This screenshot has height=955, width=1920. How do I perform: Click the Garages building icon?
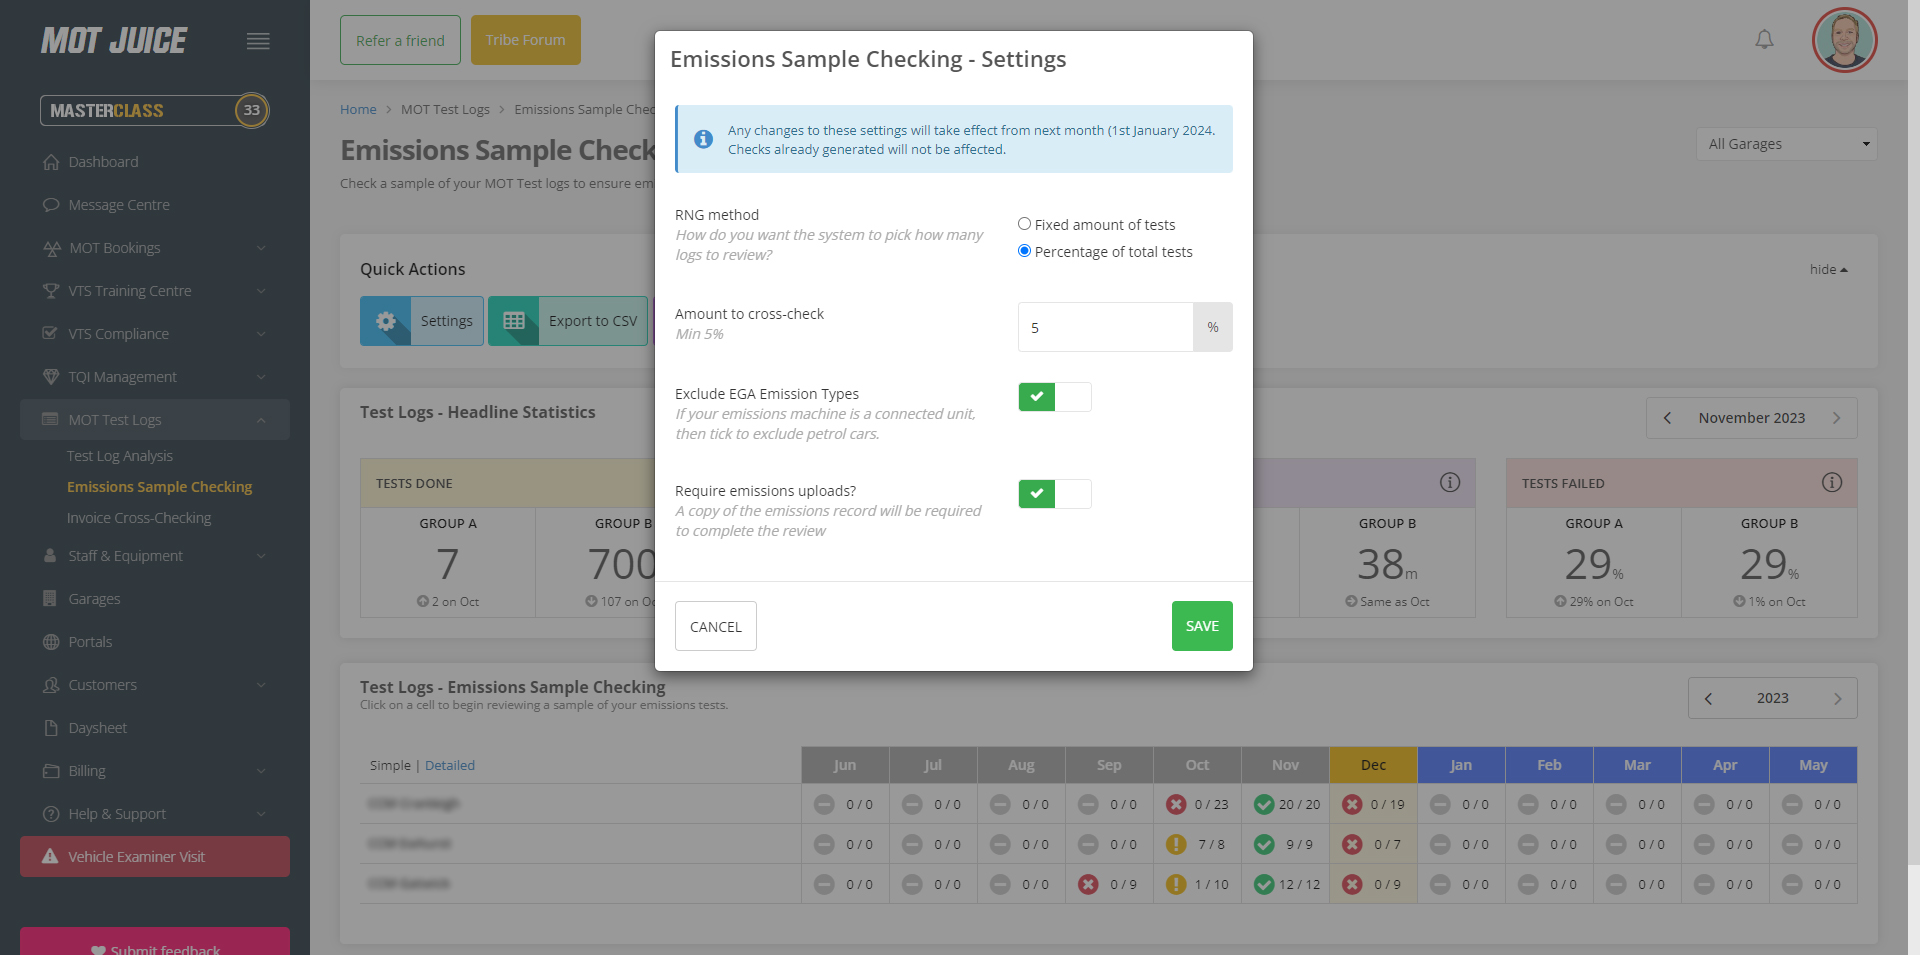(x=50, y=599)
